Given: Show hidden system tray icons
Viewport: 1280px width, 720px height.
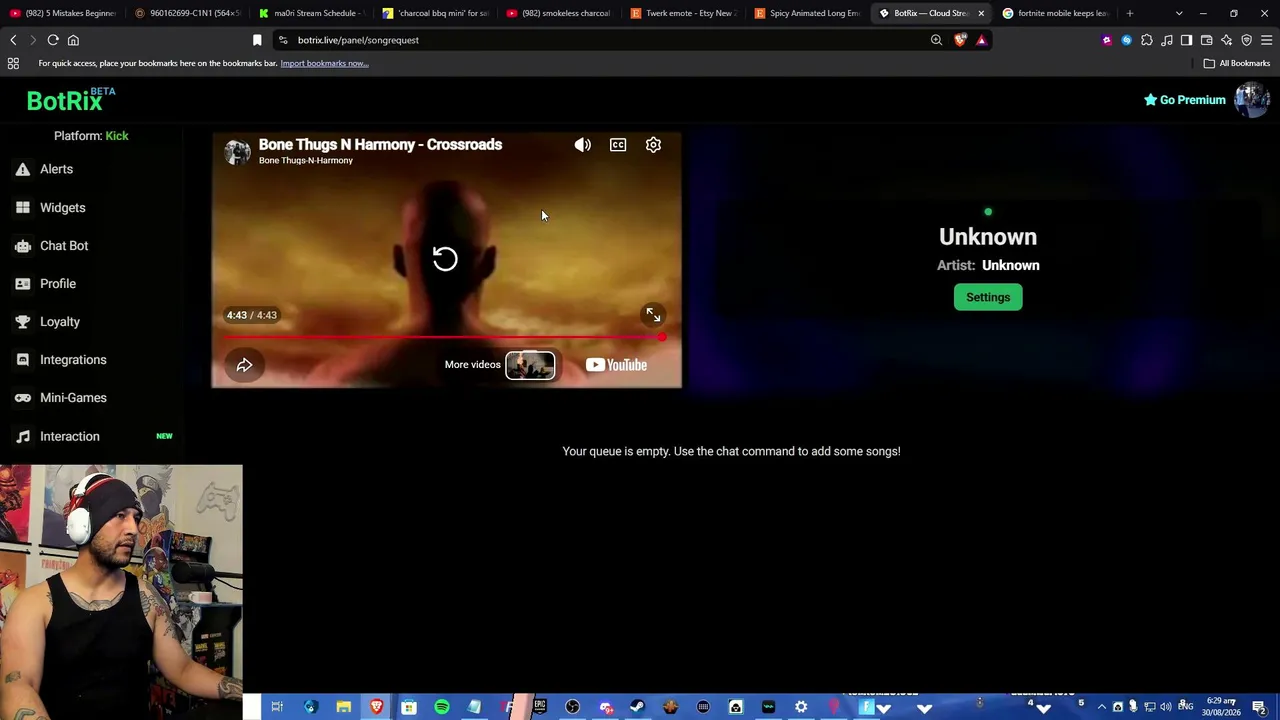Looking at the screenshot, I should tap(1102, 707).
